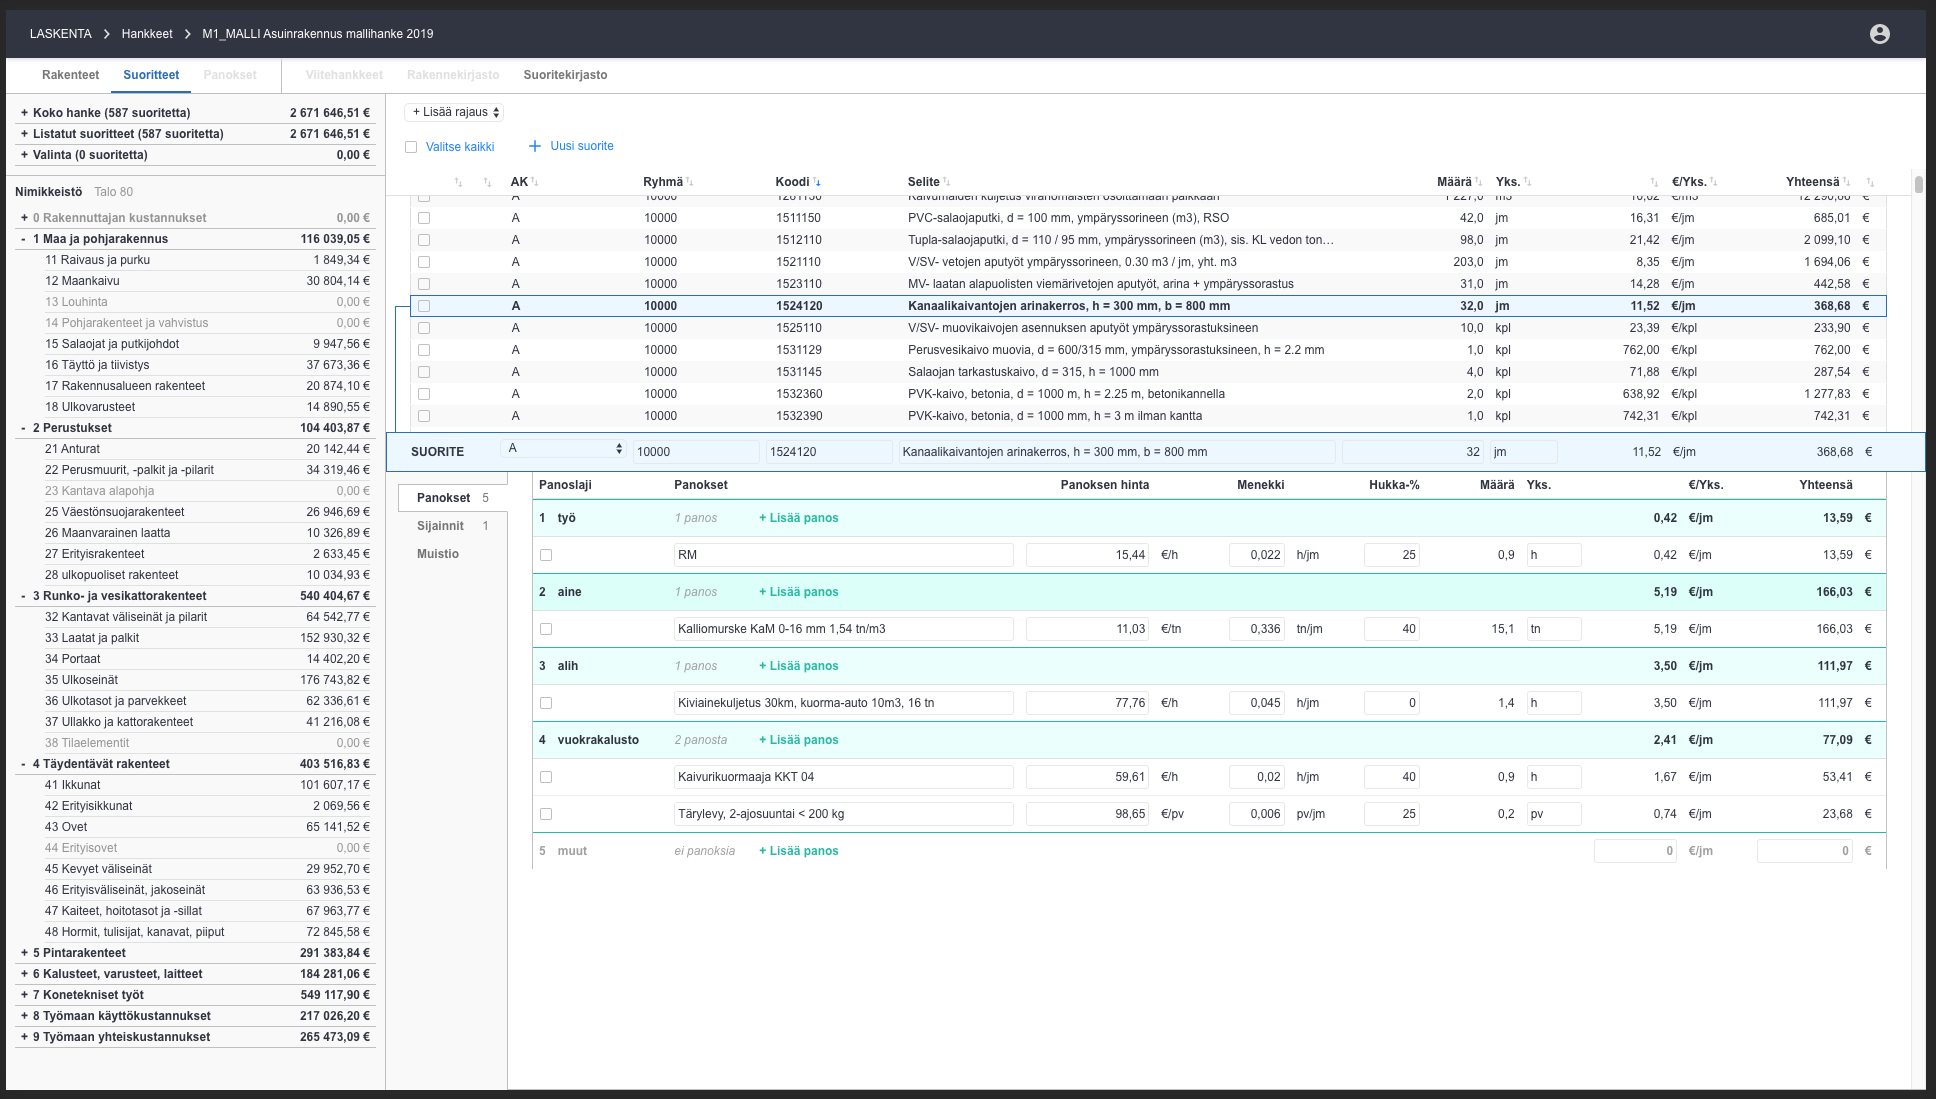Open the AK dropdown in SUORITE row
The height and width of the screenshot is (1099, 1936).
[564, 449]
